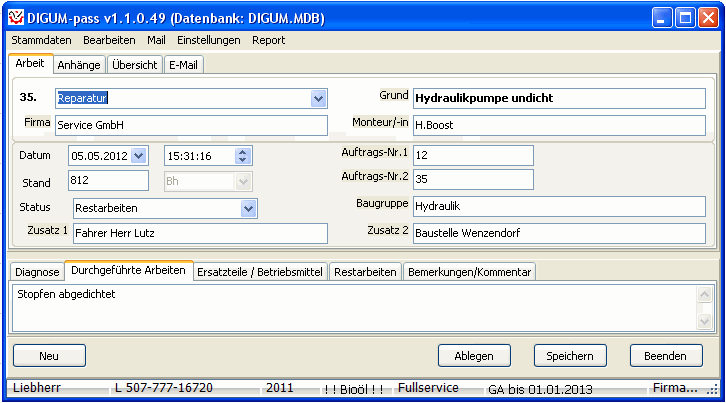Open the disabled Bh unit dropdown
This screenshot has height=403, width=726.
tap(243, 181)
